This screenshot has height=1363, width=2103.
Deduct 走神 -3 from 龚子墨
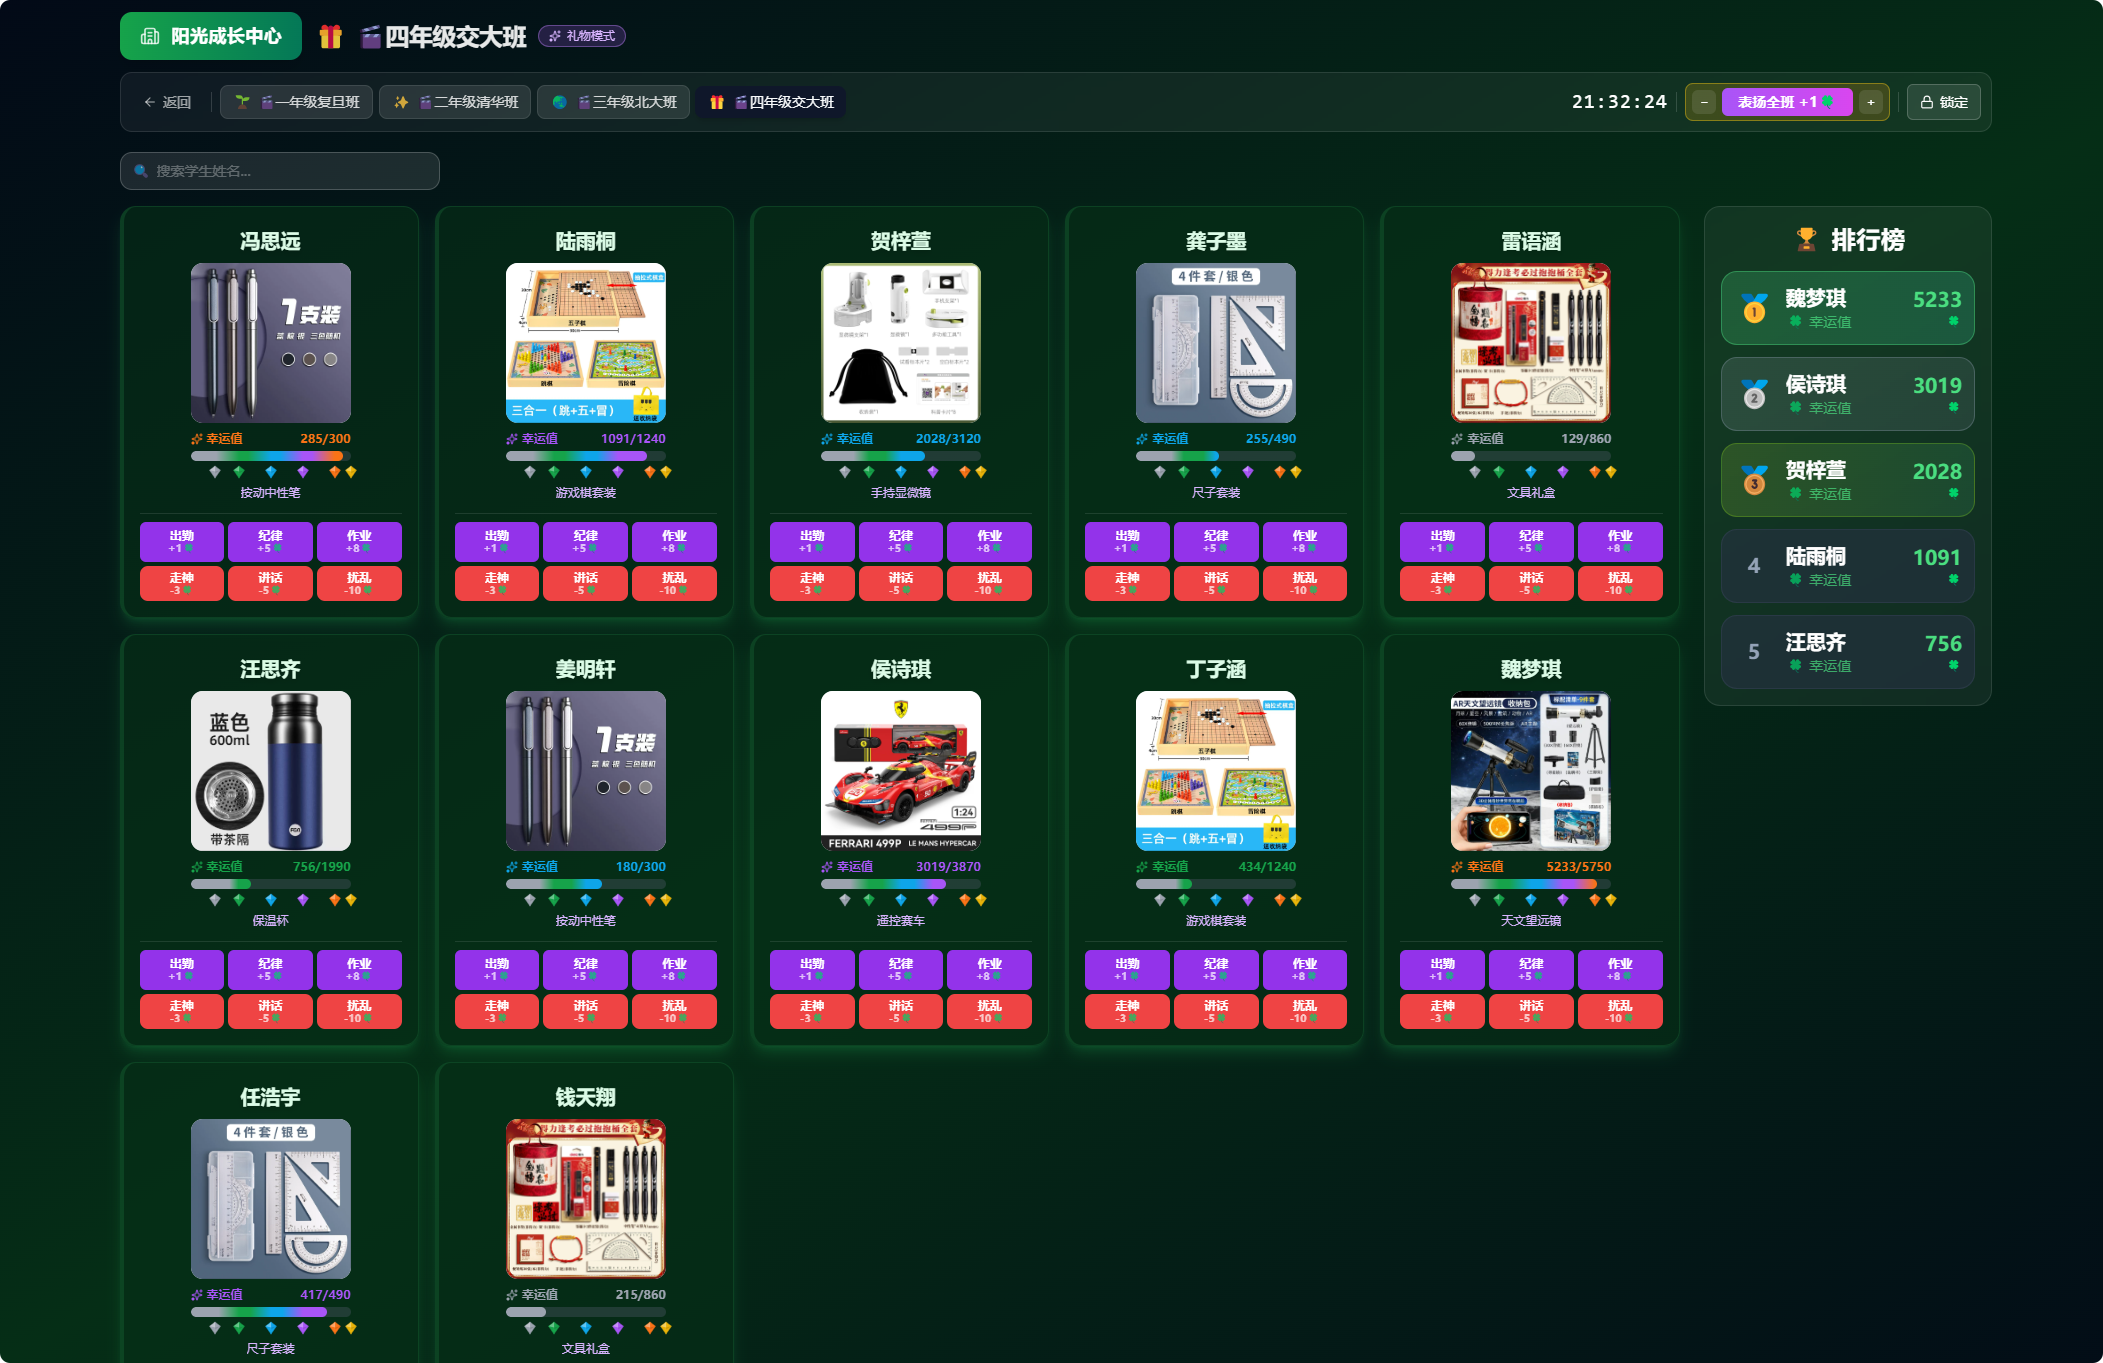[x=1127, y=583]
